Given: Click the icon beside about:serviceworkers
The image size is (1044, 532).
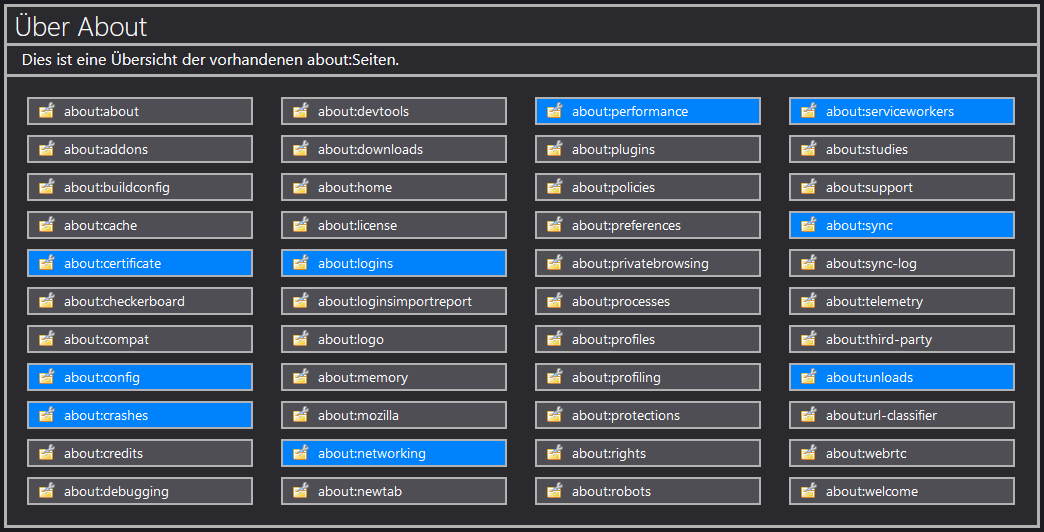Looking at the screenshot, I should point(808,111).
